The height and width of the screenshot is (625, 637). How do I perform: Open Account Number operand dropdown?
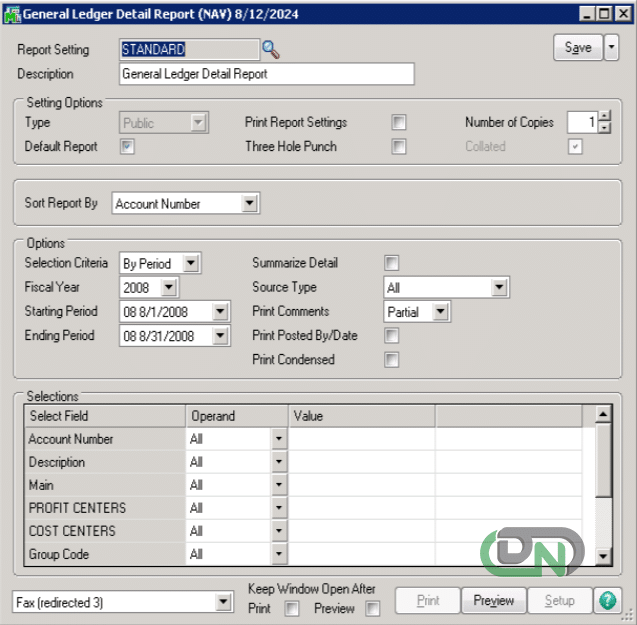[279, 438]
